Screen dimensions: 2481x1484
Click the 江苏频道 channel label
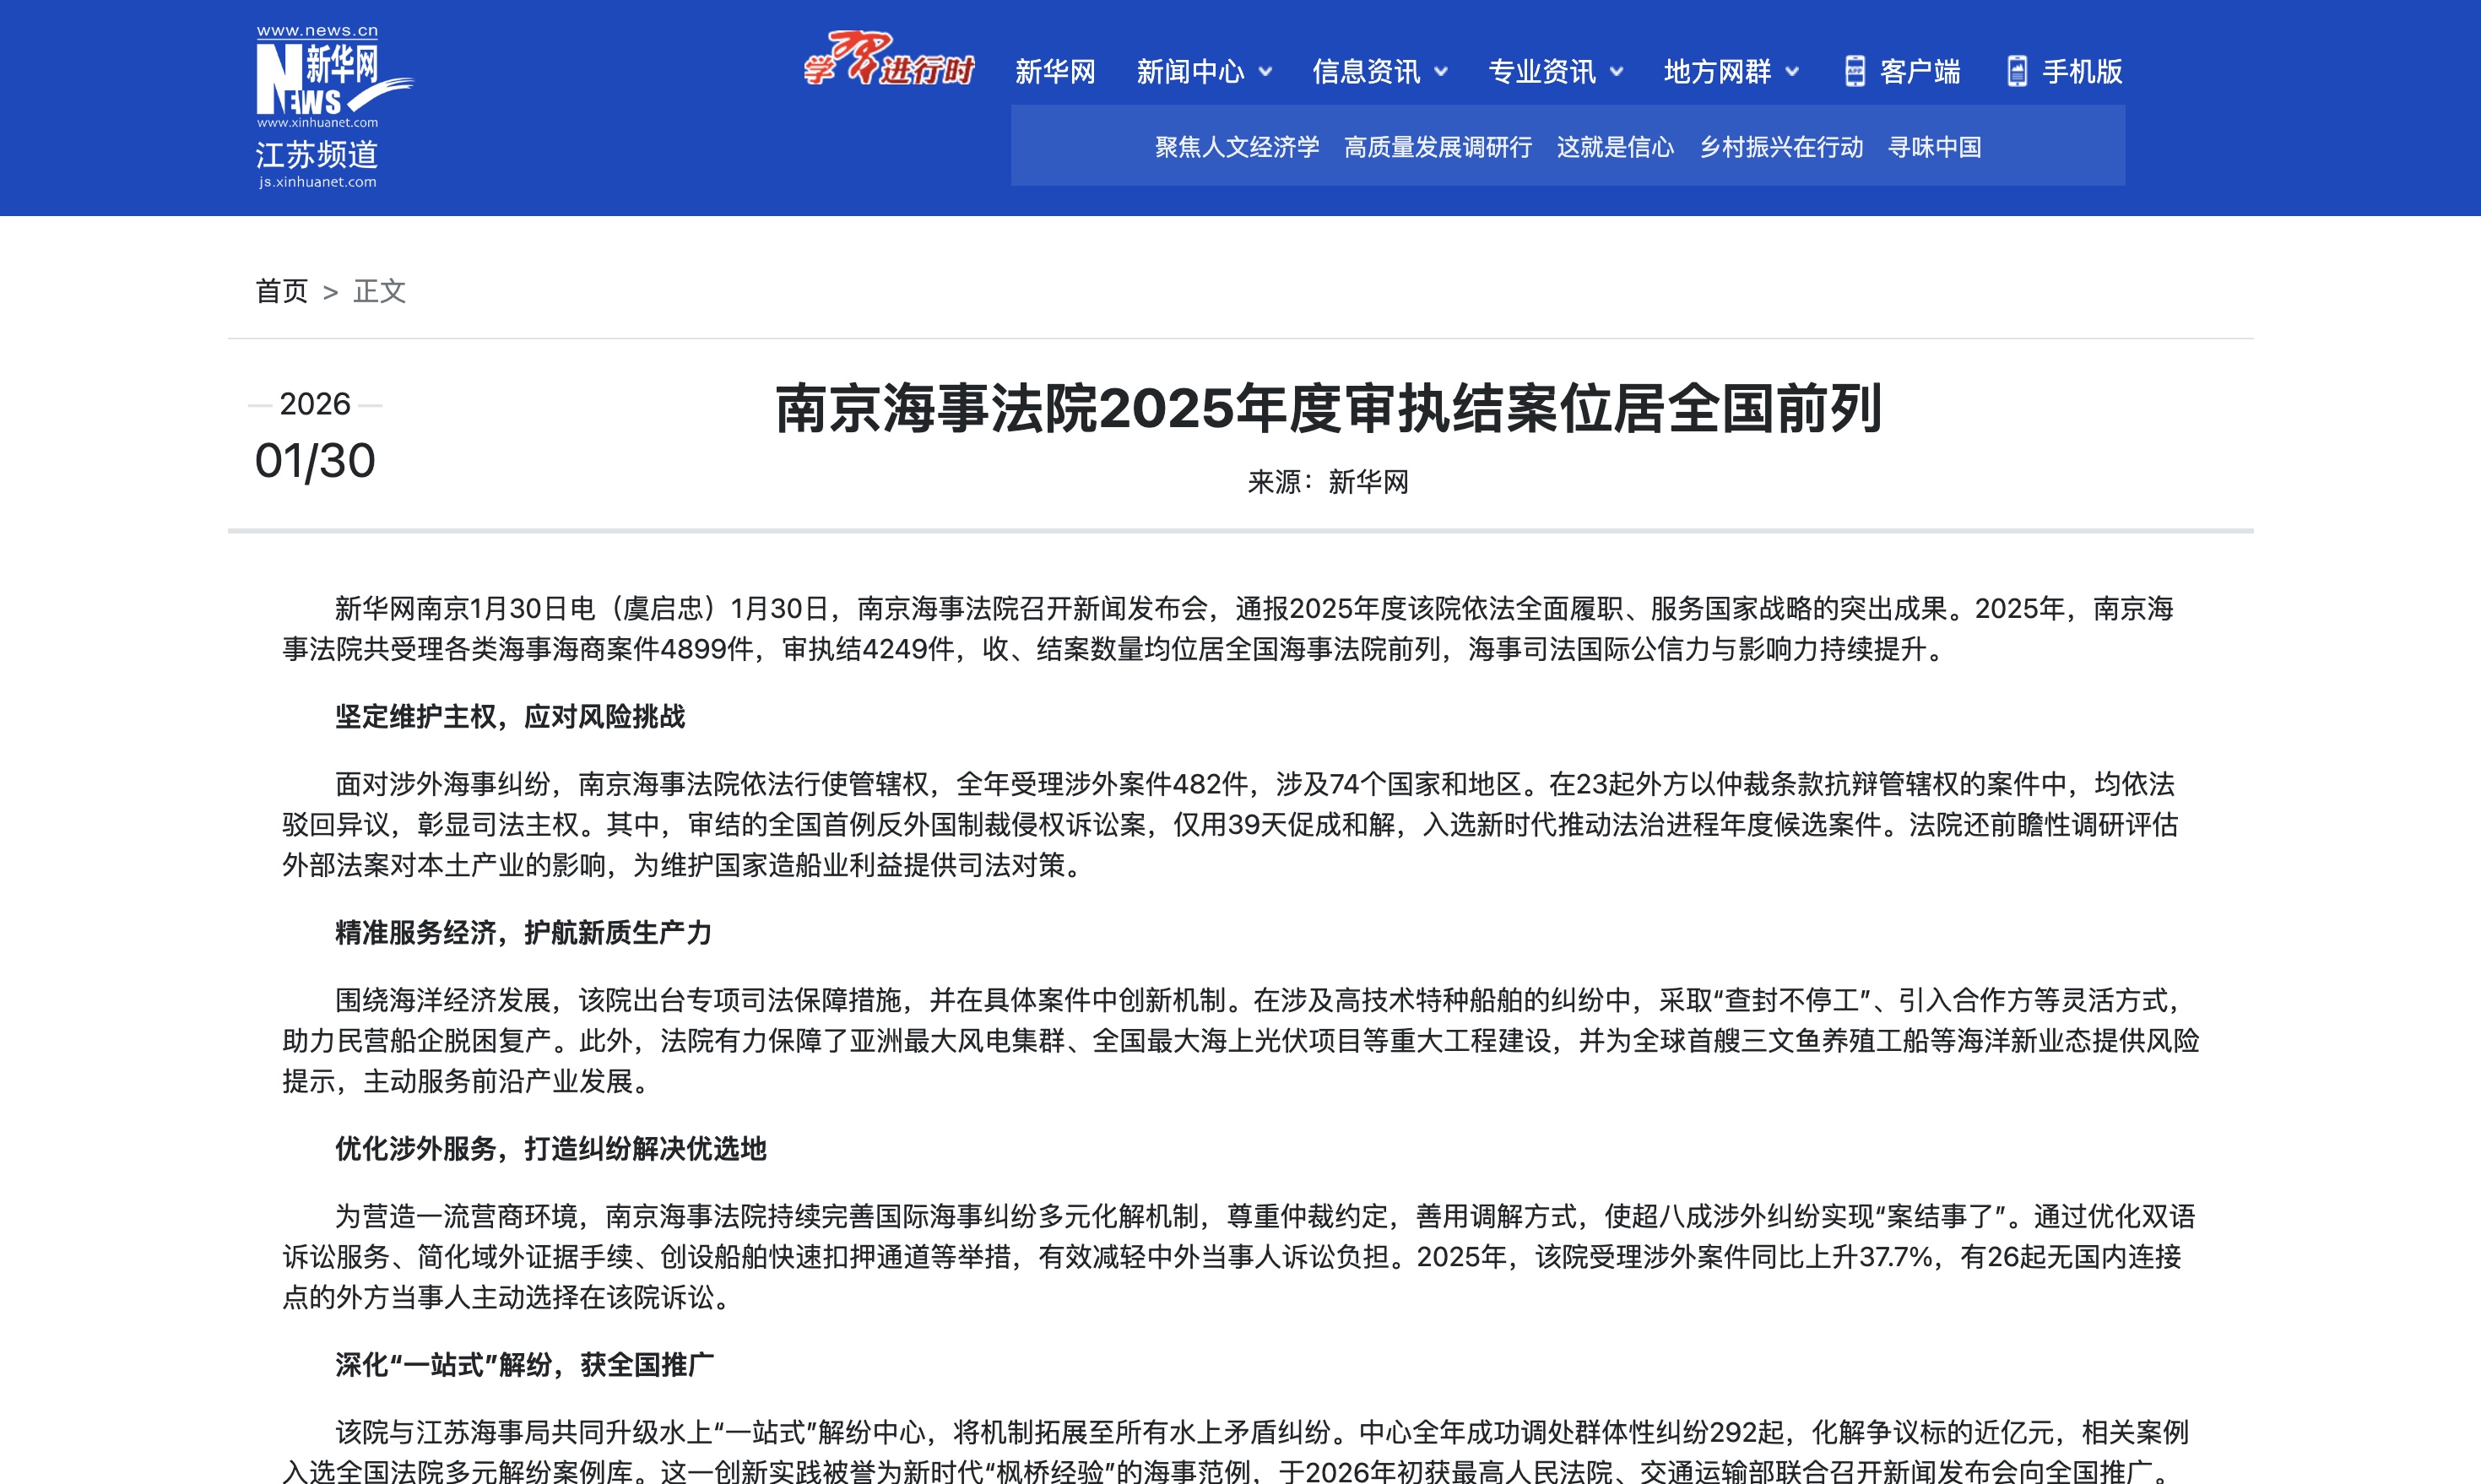[x=317, y=155]
